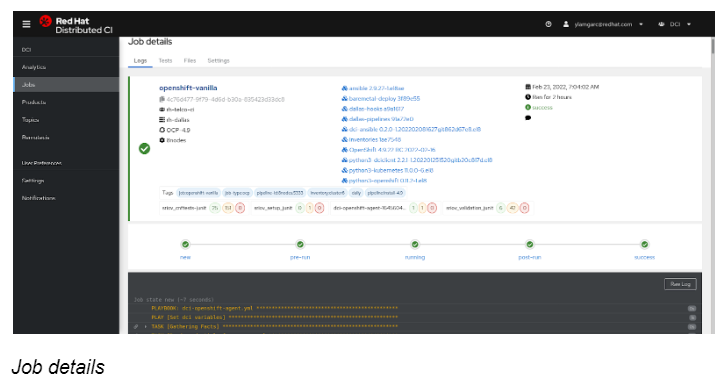Open Jobs in the sidebar
Image resolution: width=718 pixels, height=385 pixels.
66,85
